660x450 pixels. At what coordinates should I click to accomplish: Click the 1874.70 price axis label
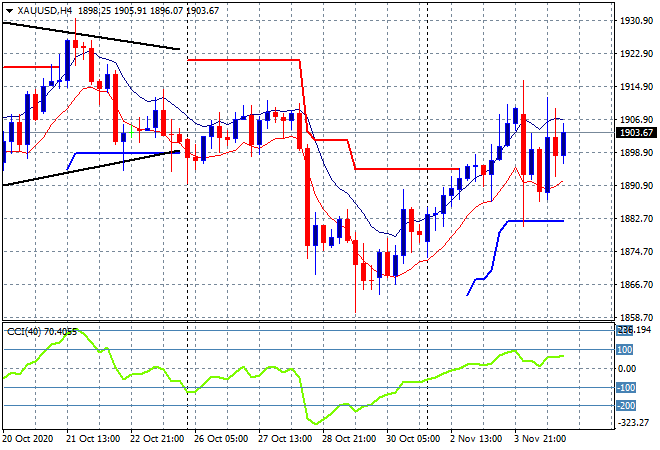(637, 252)
